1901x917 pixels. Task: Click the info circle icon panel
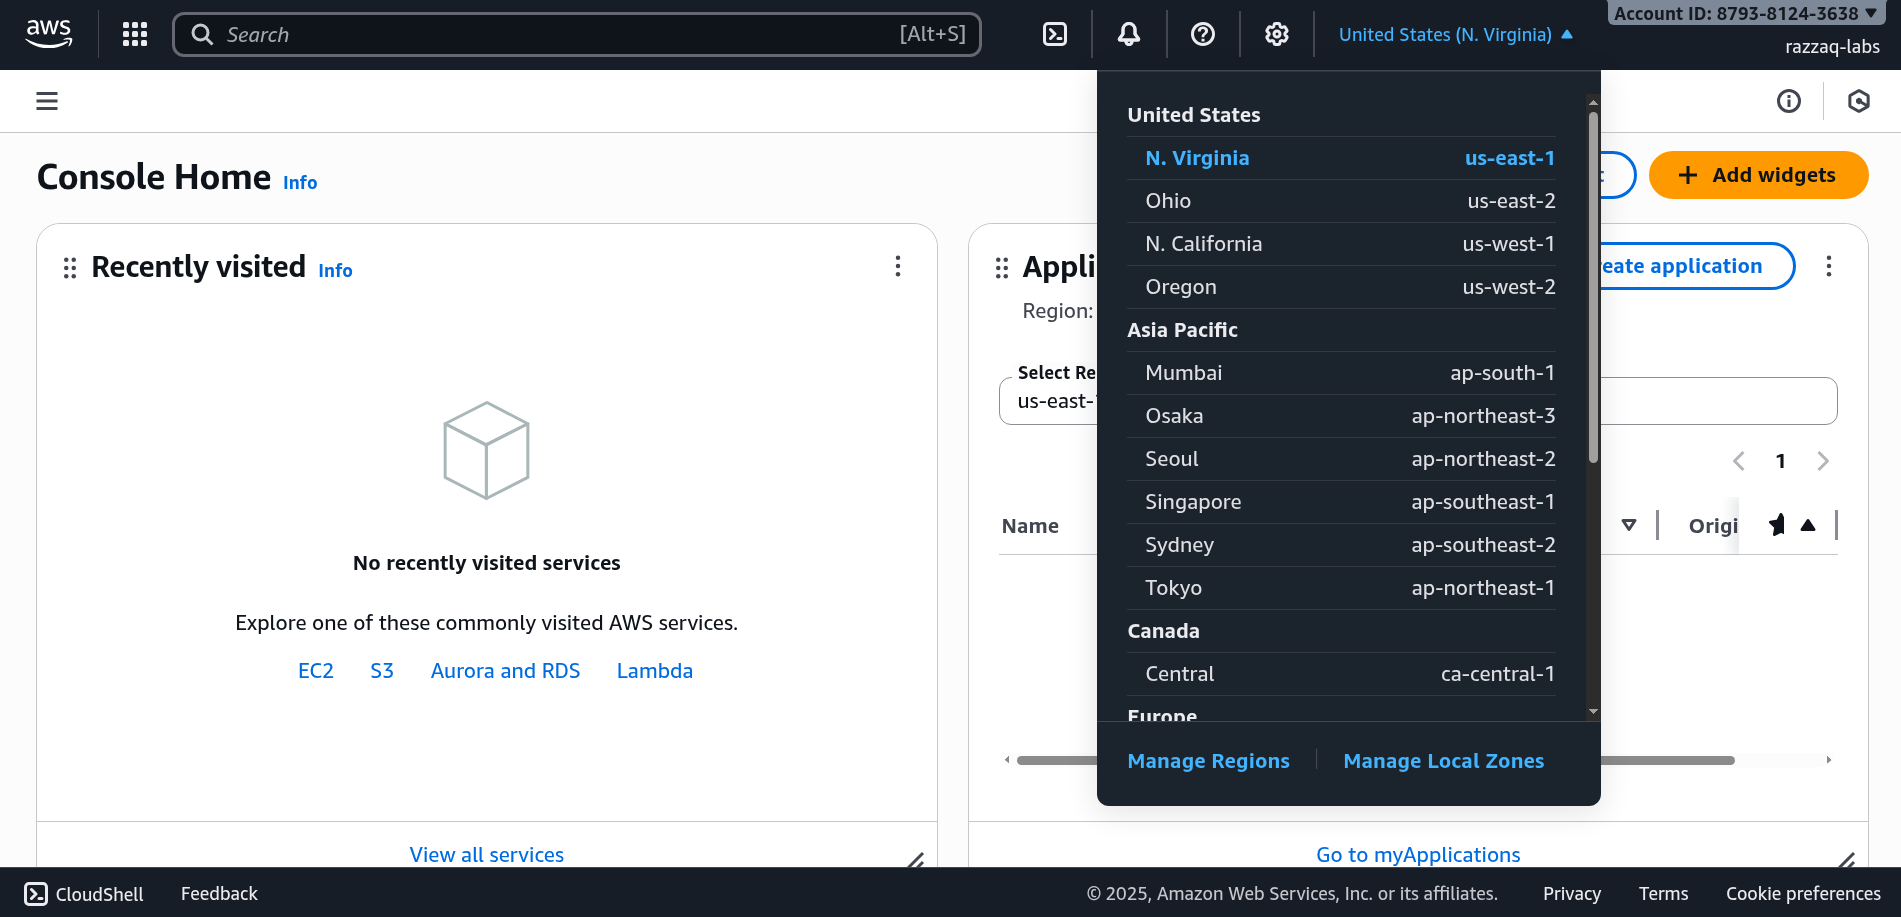click(x=1789, y=101)
